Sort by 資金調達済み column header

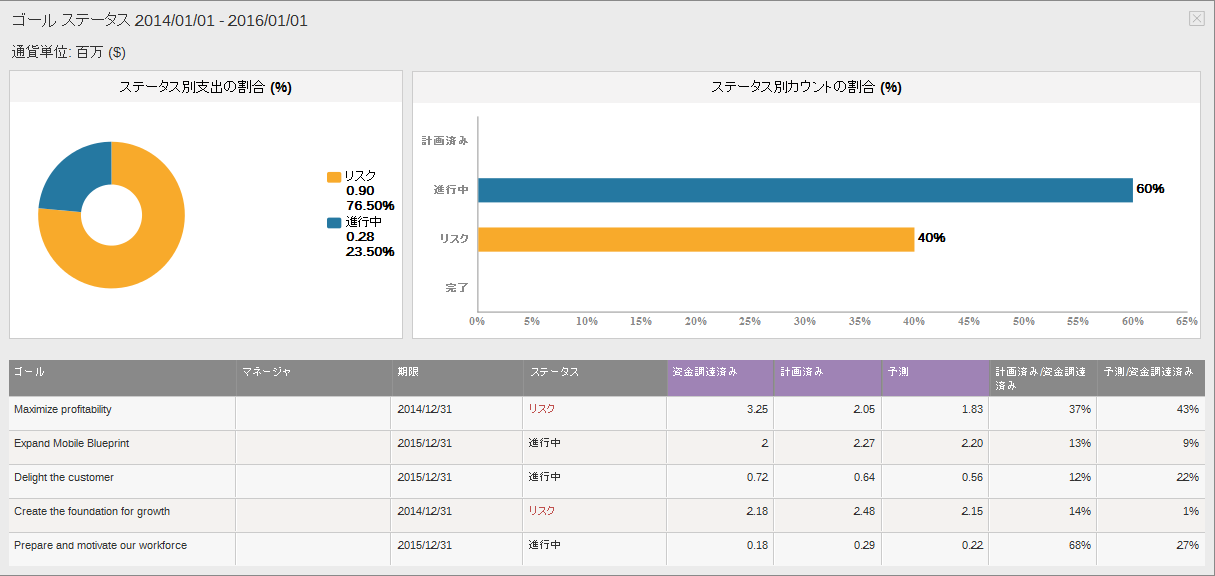704,371
